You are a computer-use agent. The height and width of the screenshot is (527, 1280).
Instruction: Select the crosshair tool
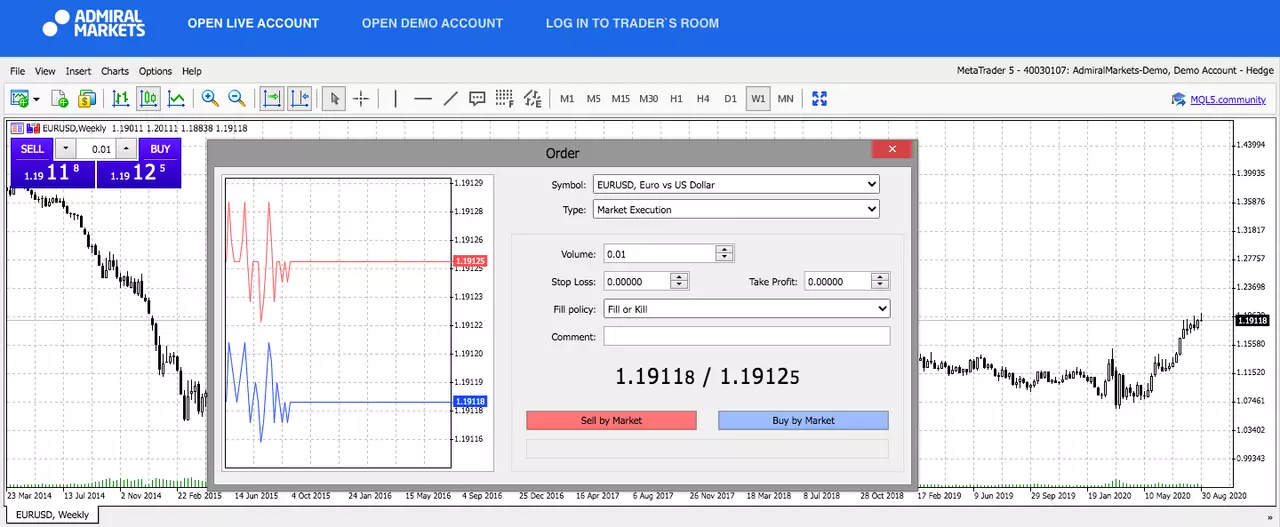(x=361, y=98)
